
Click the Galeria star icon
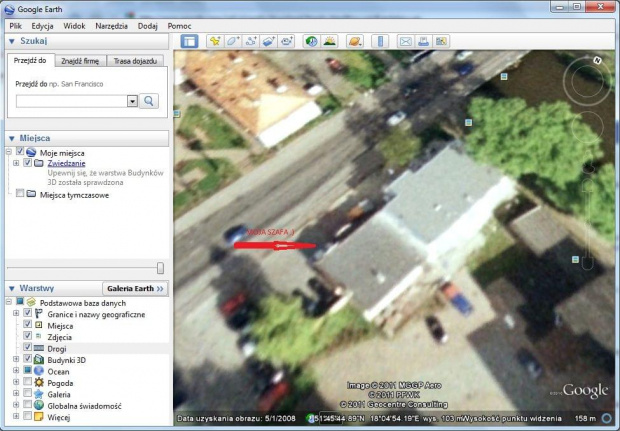pyautogui.click(x=39, y=394)
